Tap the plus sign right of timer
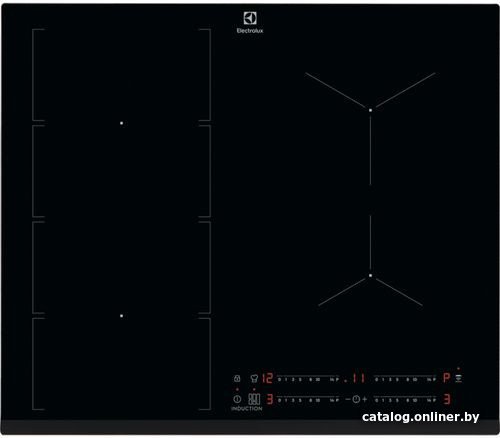This screenshot has height=438, width=500. click(364, 399)
